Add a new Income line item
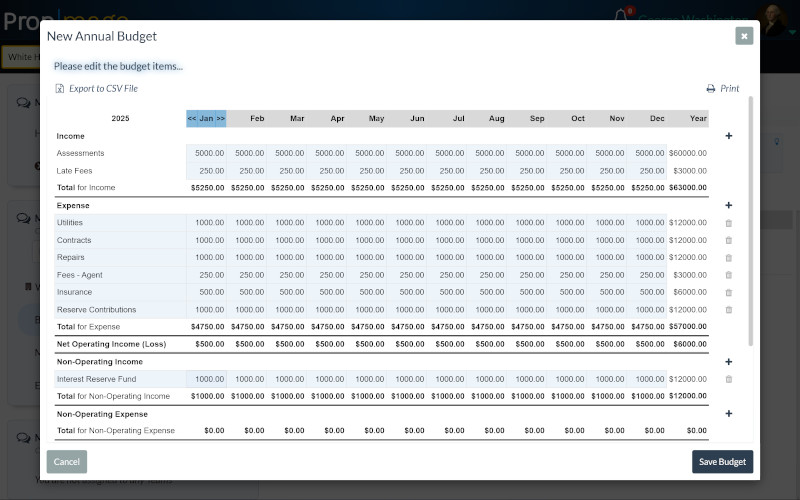The image size is (800, 500). pos(728,136)
